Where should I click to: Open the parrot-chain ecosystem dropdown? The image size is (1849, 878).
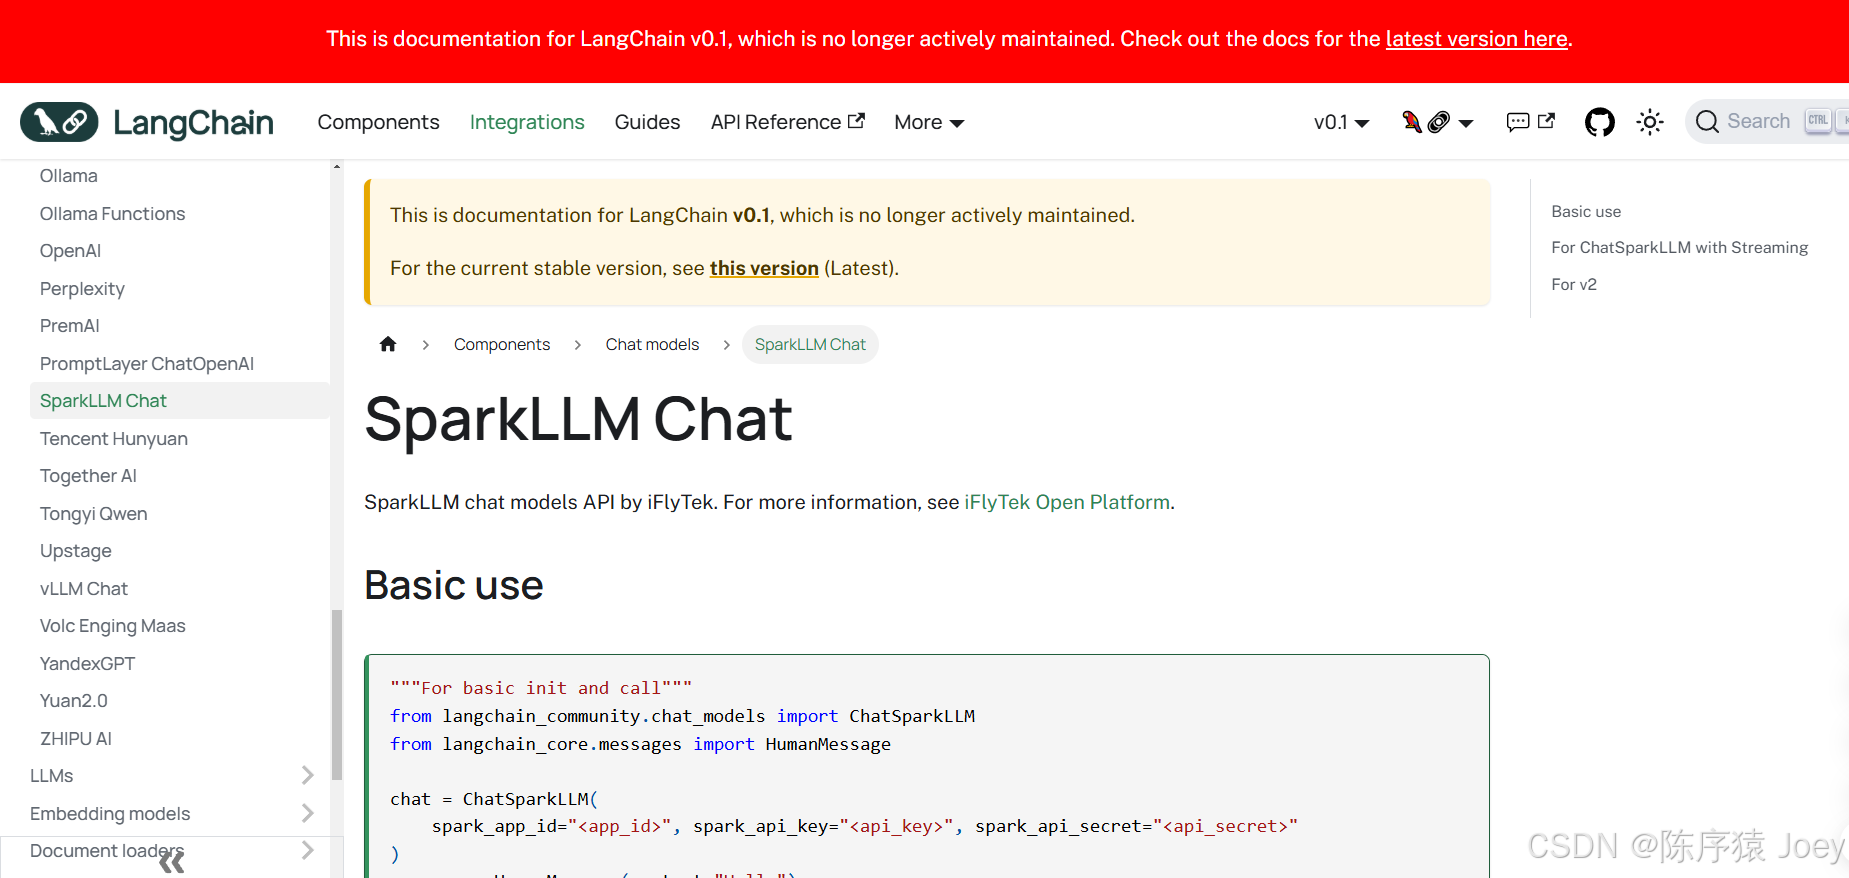point(1438,122)
